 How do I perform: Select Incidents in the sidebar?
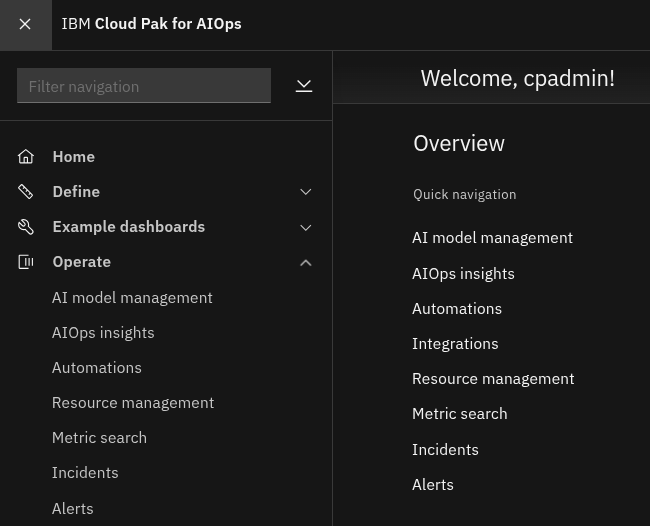85,473
